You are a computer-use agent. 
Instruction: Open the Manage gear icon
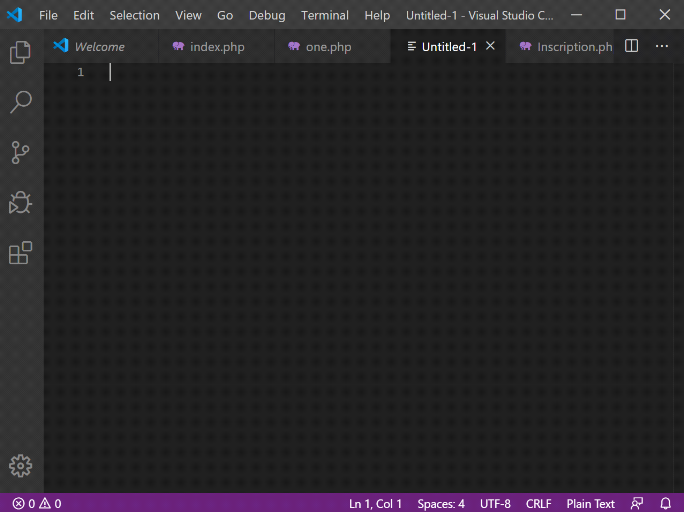pos(20,466)
